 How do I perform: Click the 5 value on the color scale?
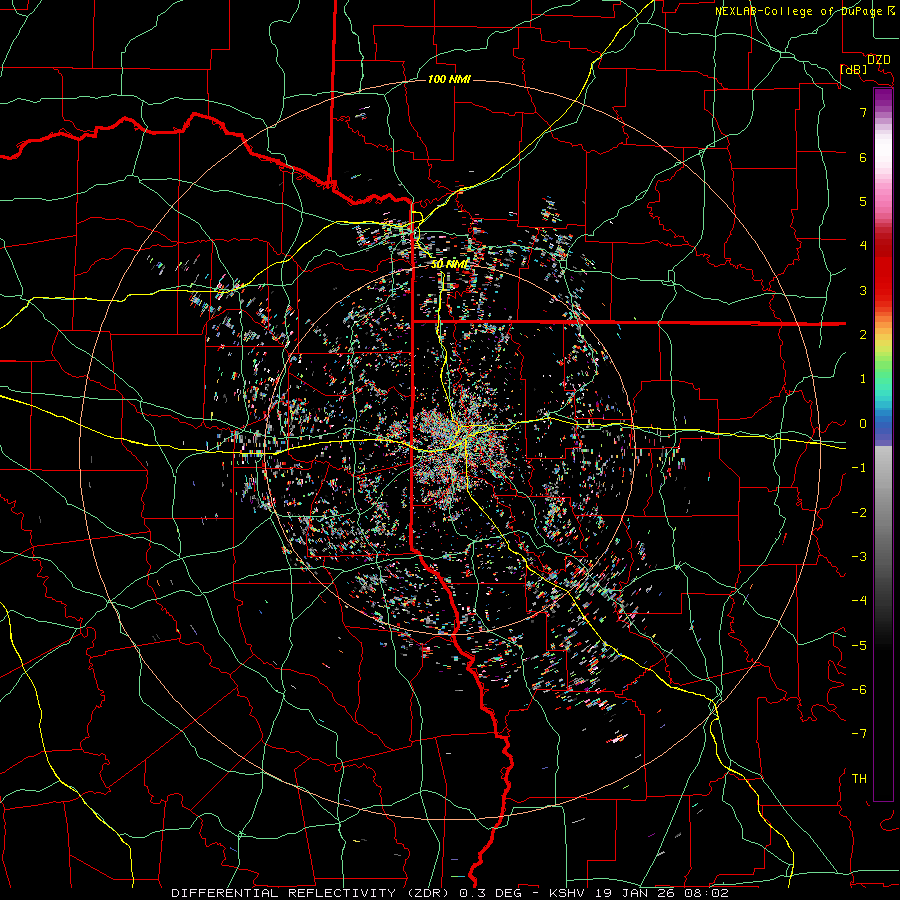(x=863, y=201)
